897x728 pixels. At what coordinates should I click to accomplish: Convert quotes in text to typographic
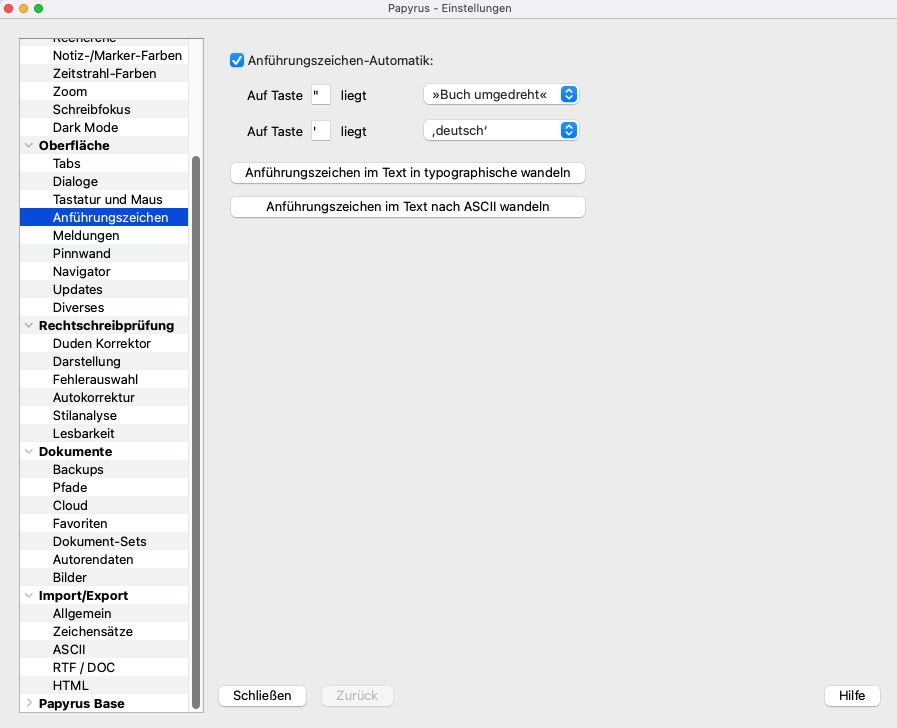pyautogui.click(x=407, y=173)
